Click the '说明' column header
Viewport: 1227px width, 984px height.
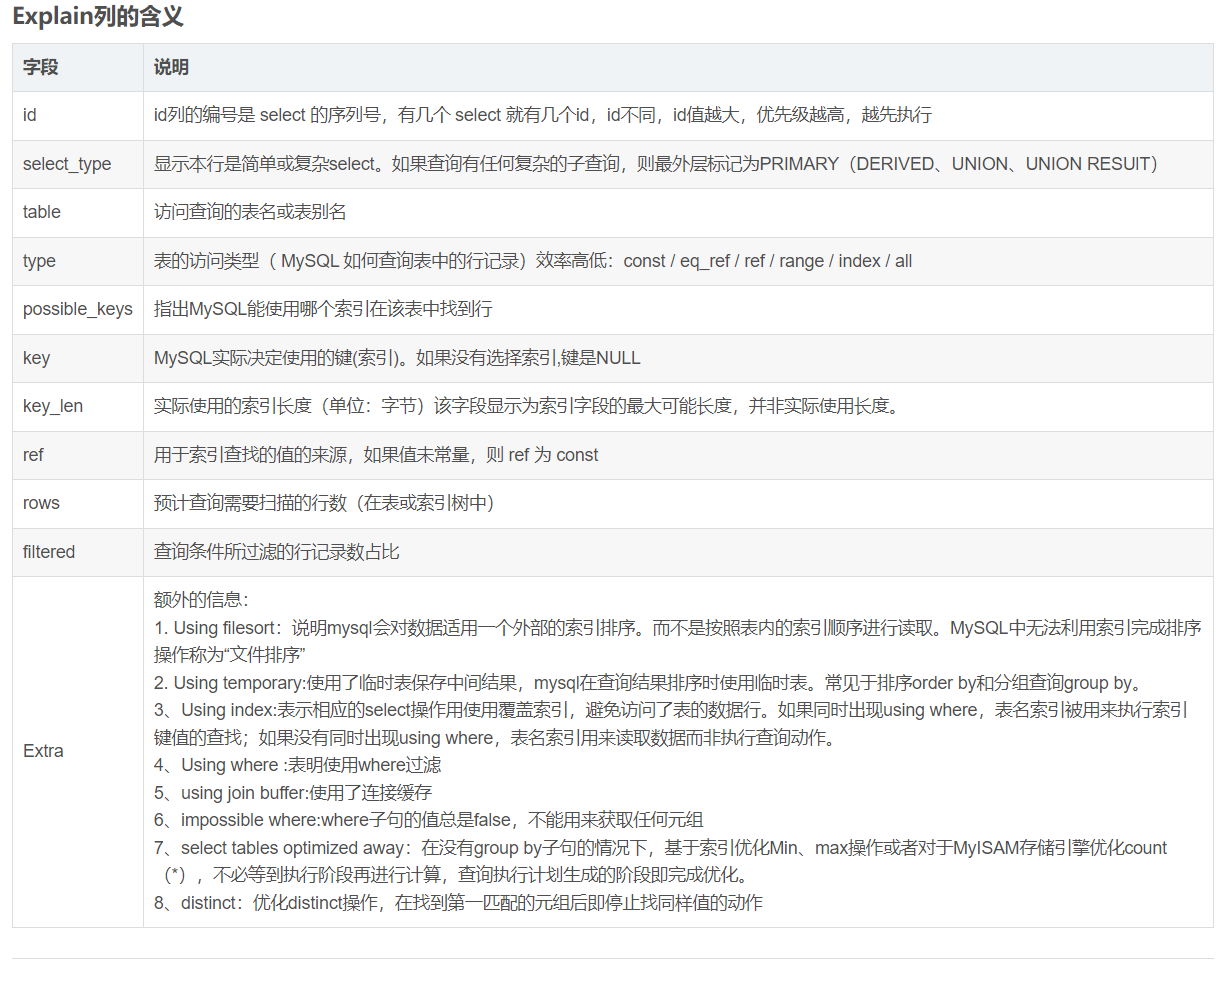pyautogui.click(x=678, y=67)
